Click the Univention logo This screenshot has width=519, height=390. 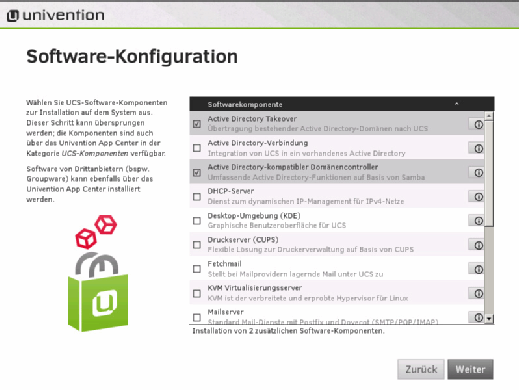(55, 15)
